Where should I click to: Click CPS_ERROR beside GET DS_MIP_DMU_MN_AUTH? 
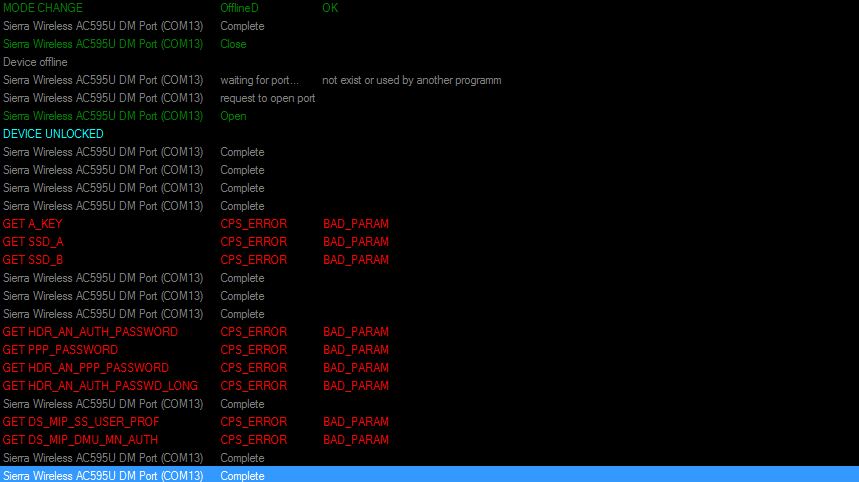click(x=254, y=439)
